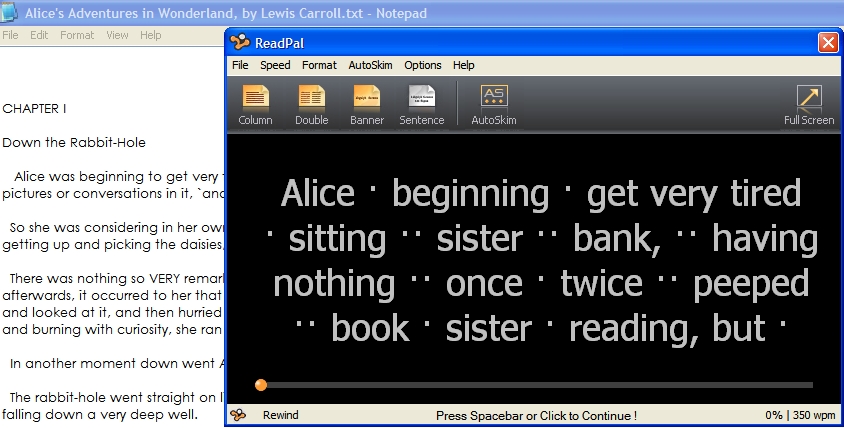
Task: Click the orange progress slider knob
Action: click(261, 385)
